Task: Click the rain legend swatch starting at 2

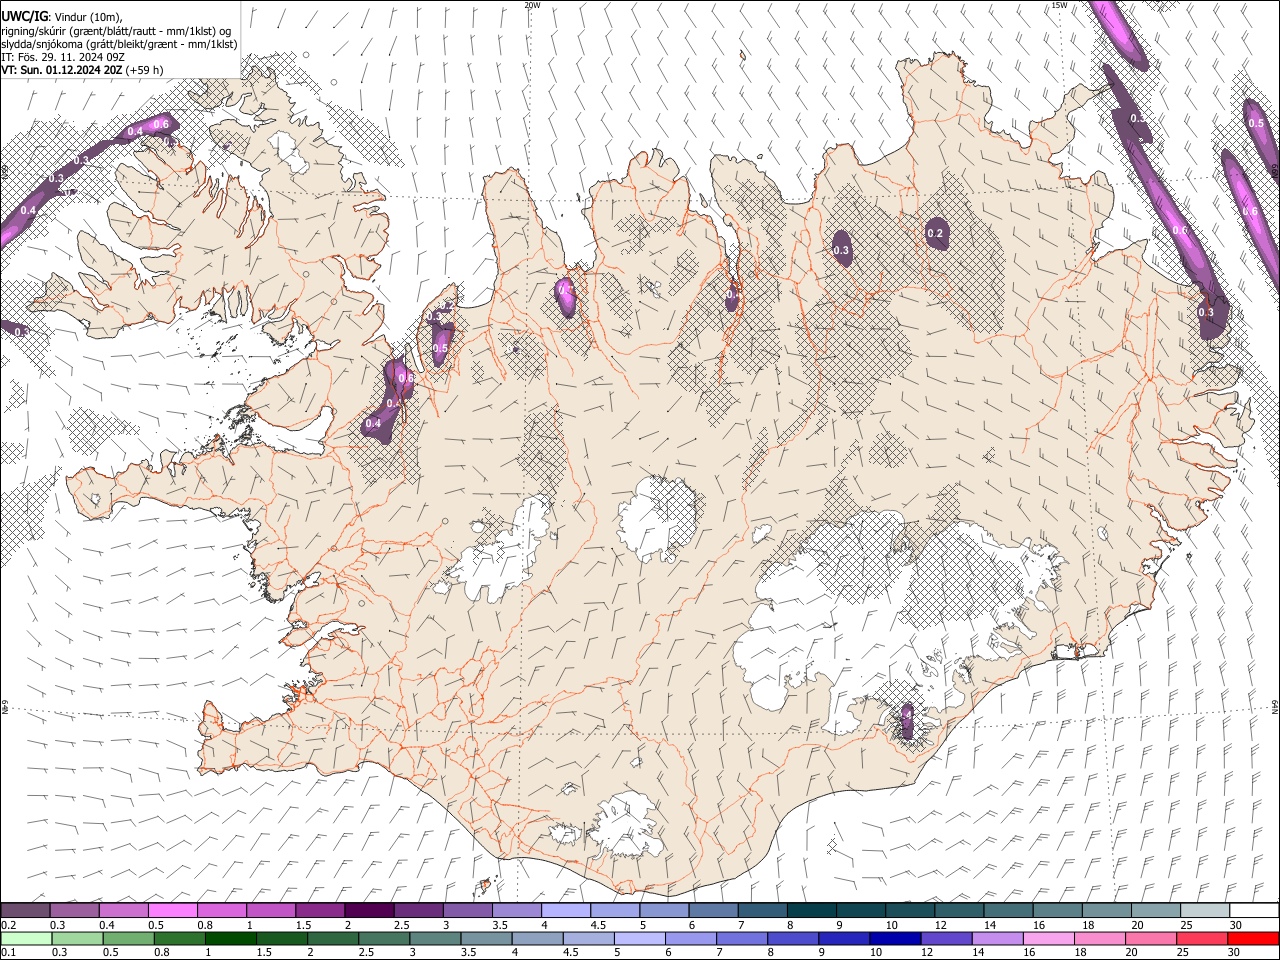Action: tap(333, 938)
